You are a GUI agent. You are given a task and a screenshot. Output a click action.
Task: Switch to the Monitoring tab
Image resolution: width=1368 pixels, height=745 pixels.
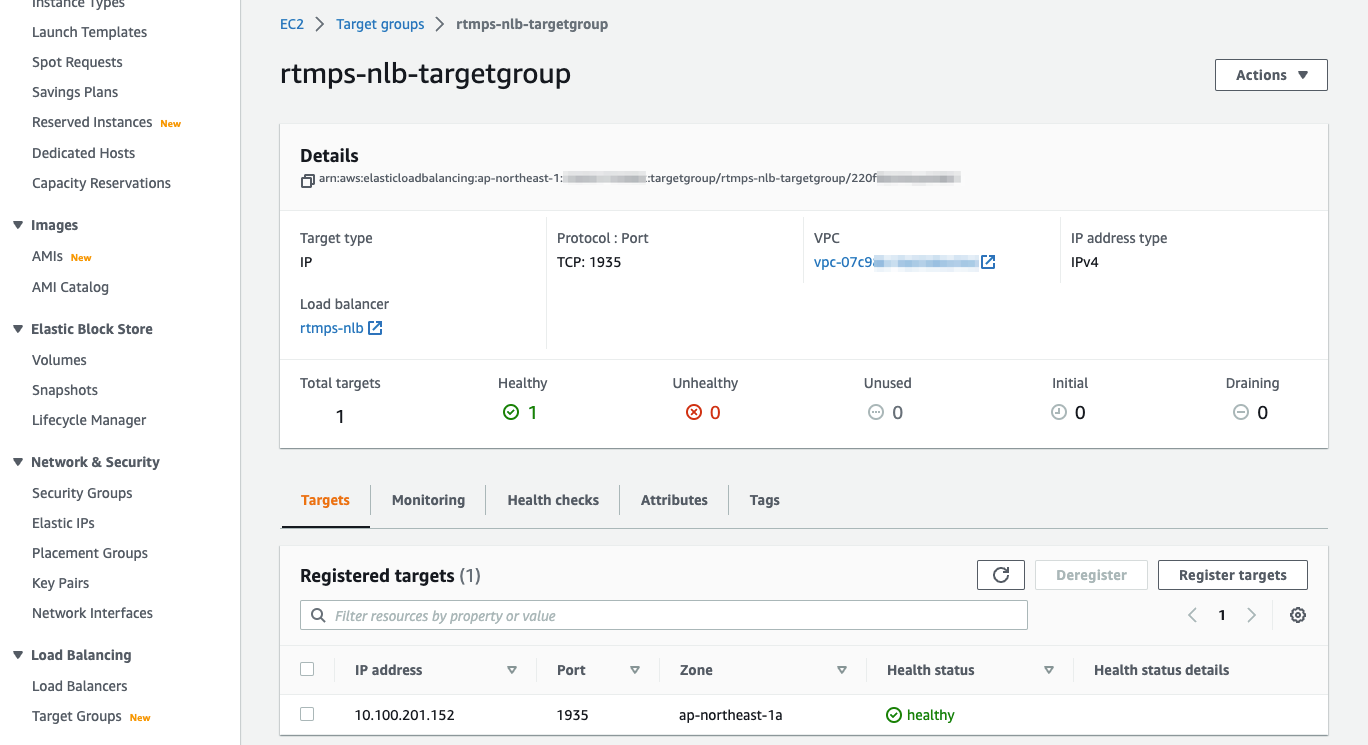[428, 500]
